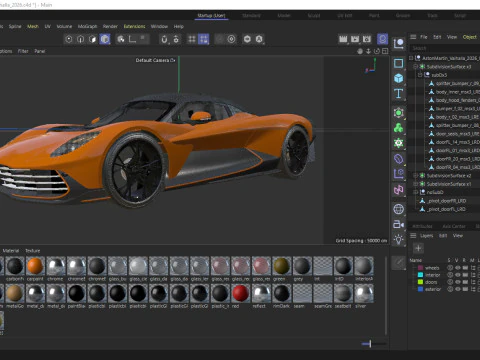
Task: Add a Camera from side palette
Action: pos(399,224)
